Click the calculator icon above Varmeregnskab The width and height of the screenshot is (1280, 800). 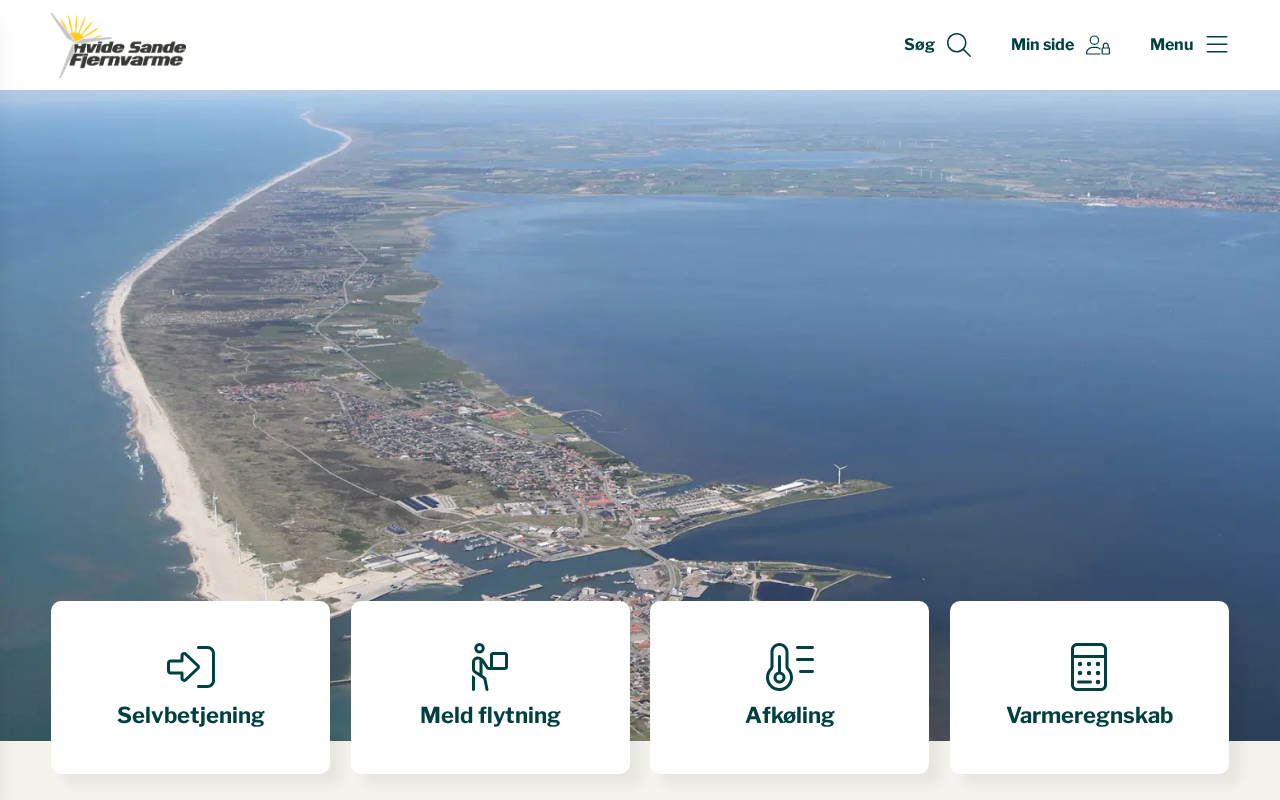1089,667
